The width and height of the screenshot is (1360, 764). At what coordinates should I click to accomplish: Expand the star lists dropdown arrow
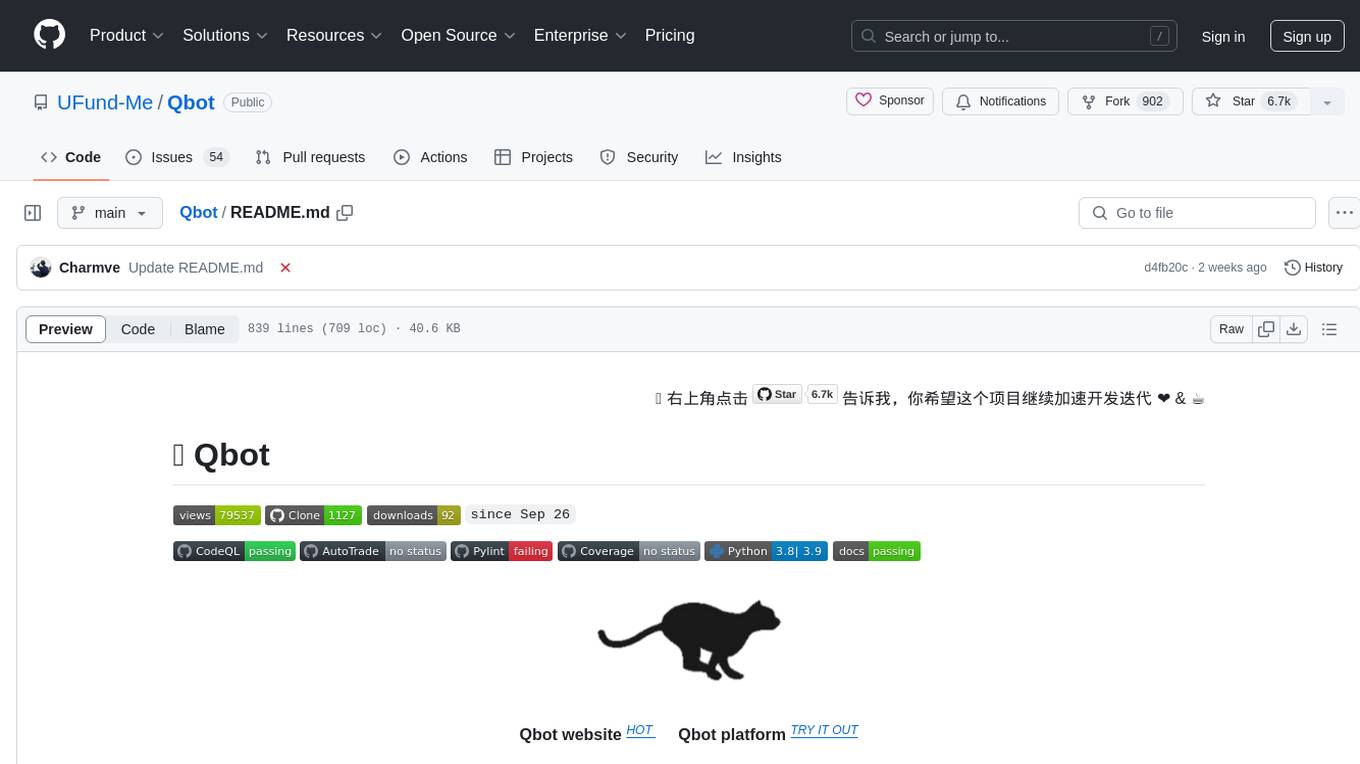pyautogui.click(x=1327, y=102)
